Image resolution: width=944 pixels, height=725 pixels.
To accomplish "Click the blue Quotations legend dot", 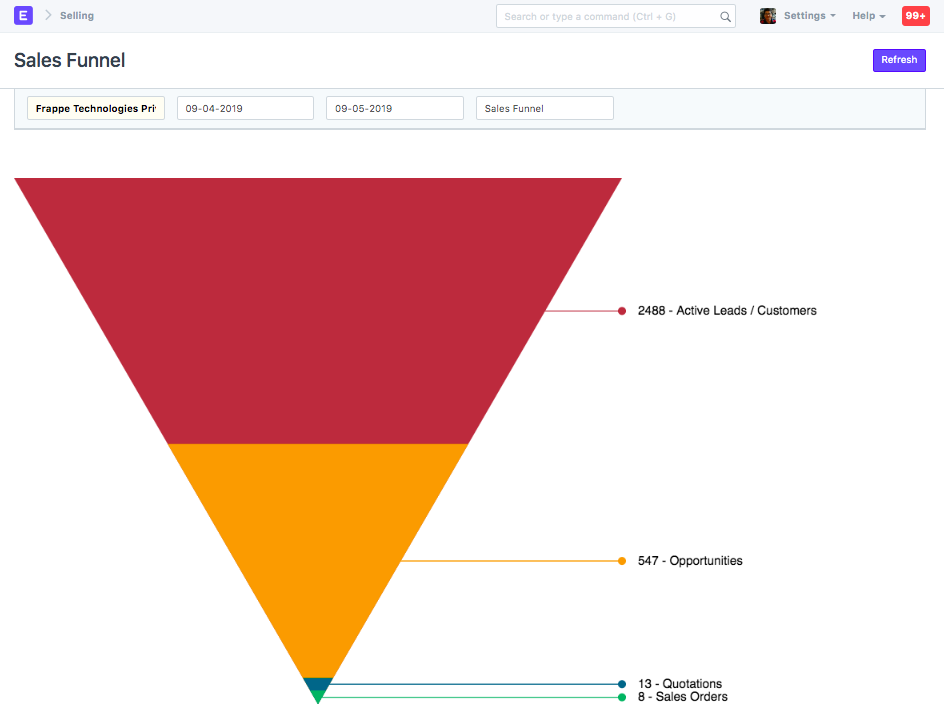I will [622, 684].
